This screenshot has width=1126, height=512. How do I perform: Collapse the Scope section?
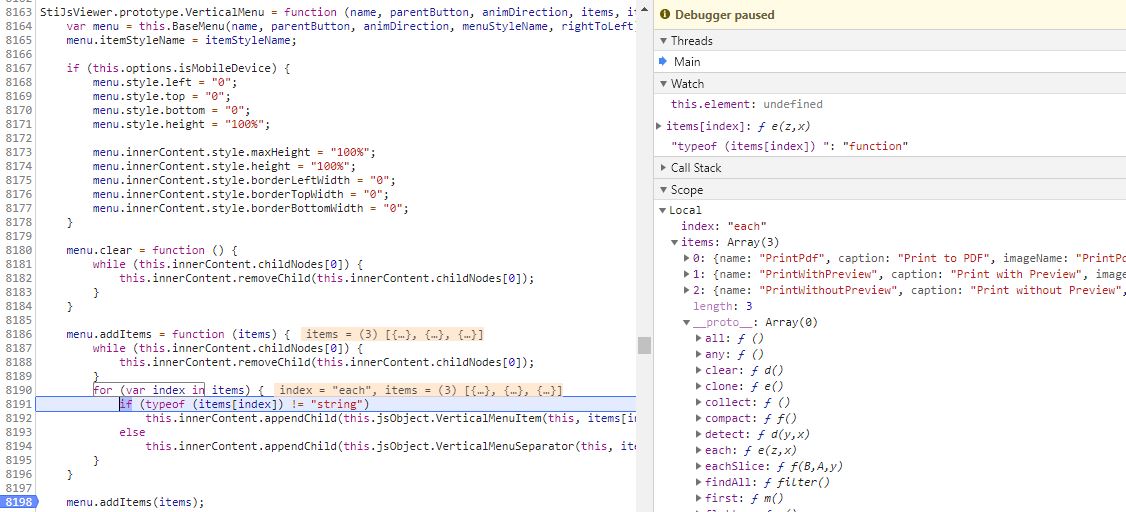[x=664, y=190]
